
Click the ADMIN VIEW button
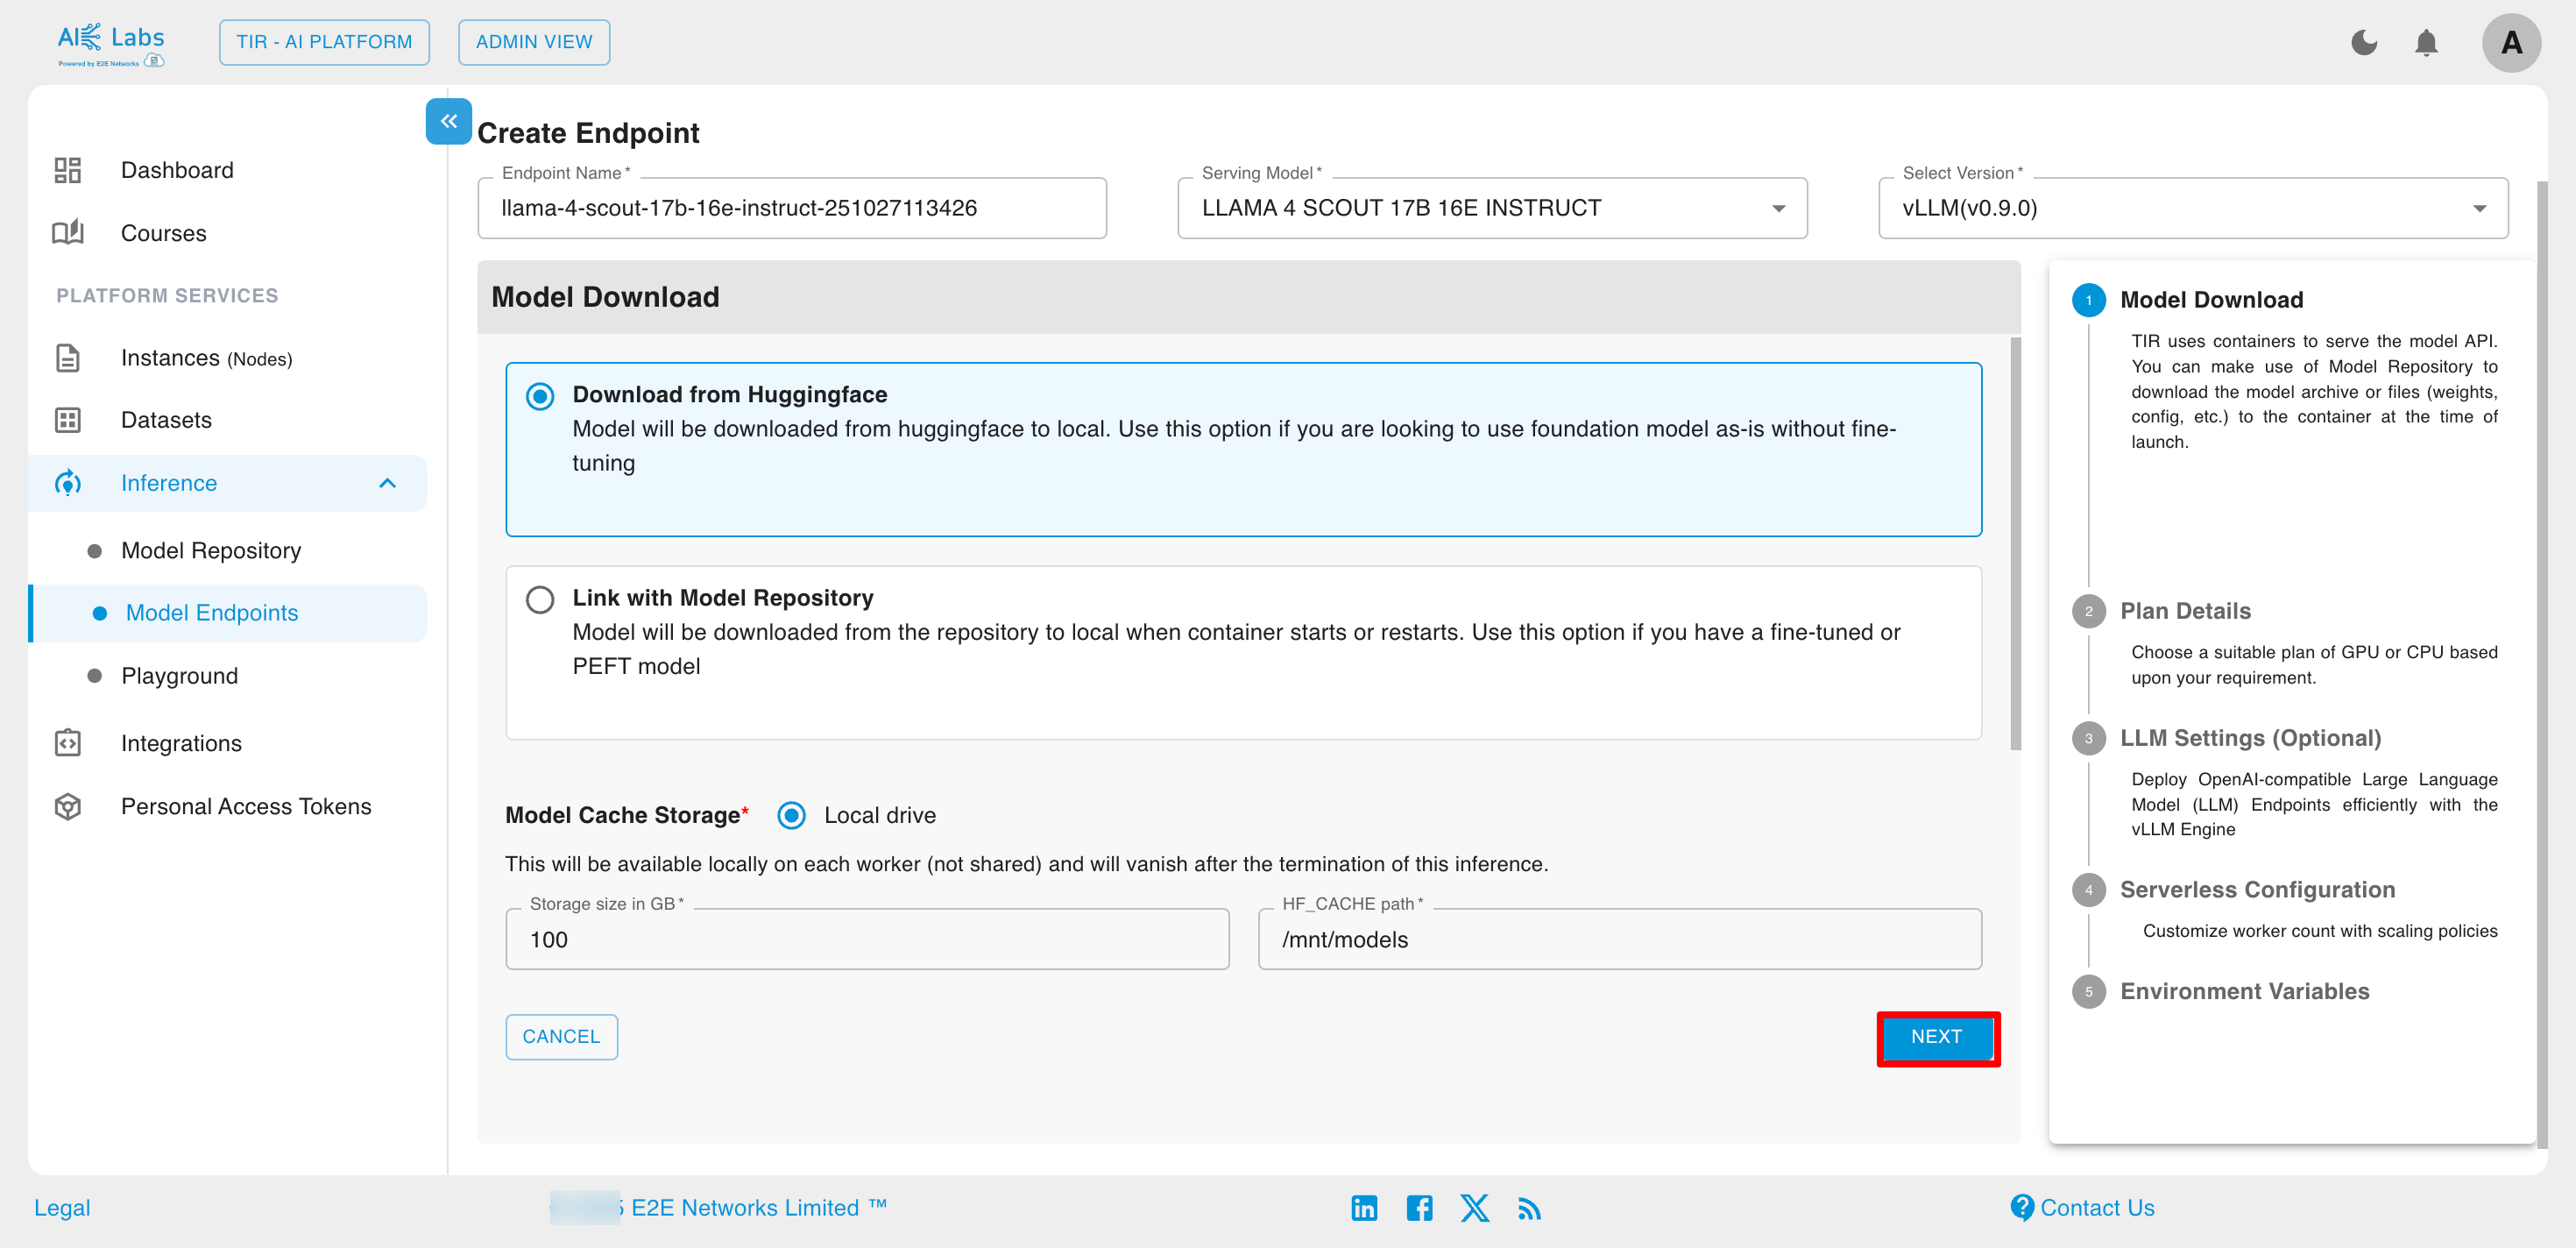point(534,42)
